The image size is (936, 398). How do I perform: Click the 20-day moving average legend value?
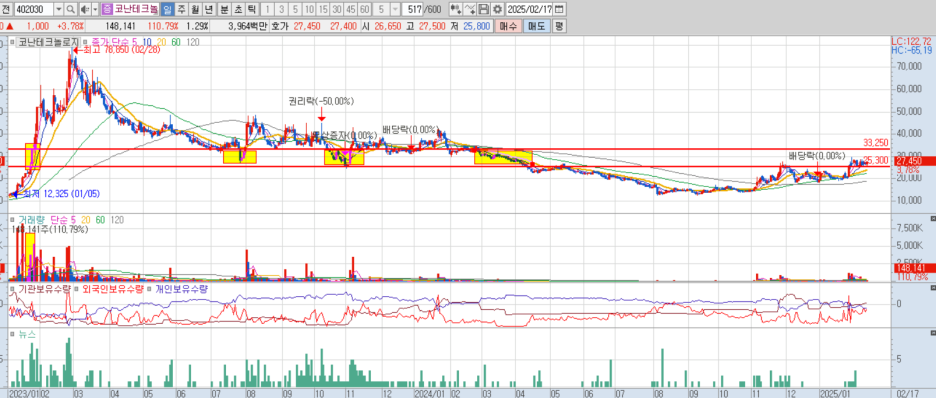pyautogui.click(x=161, y=42)
